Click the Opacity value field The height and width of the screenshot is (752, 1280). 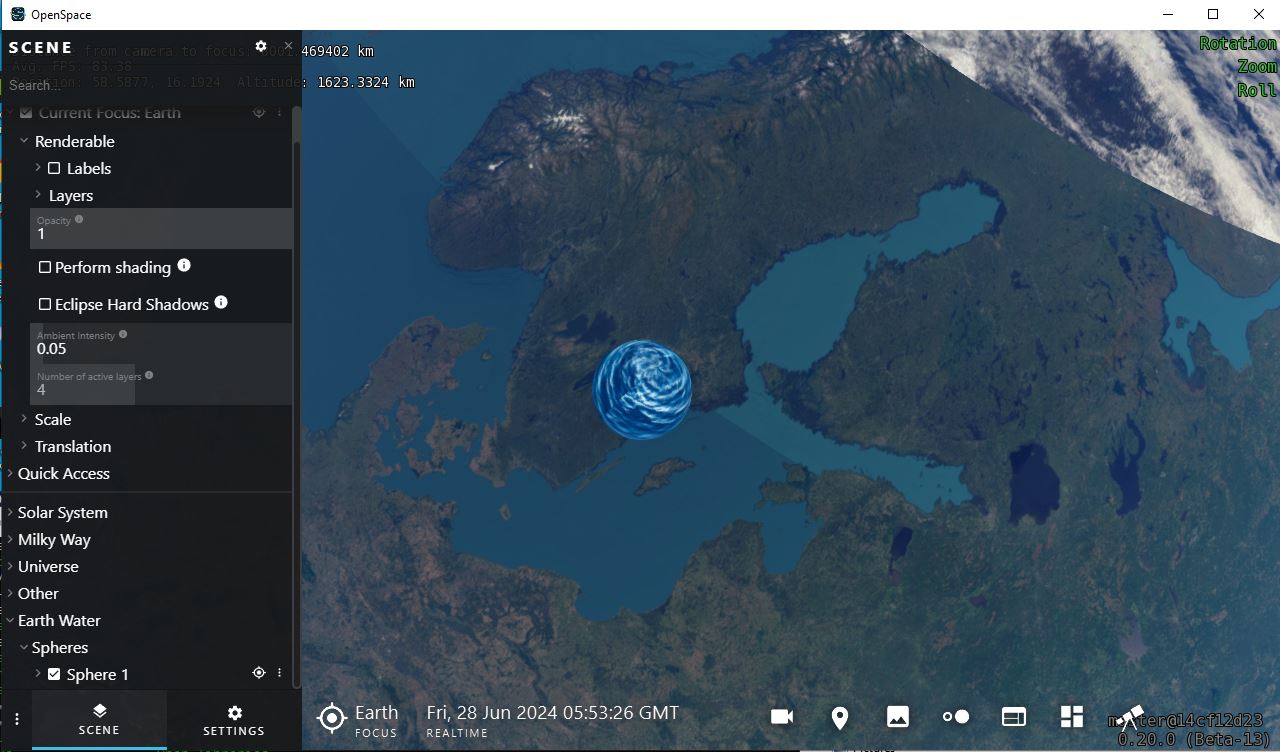pos(162,228)
